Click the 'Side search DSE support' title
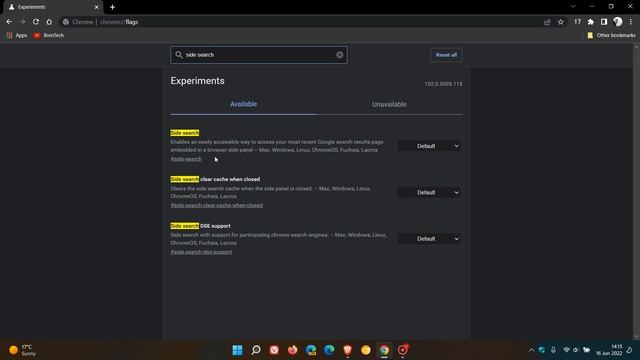The height and width of the screenshot is (360, 640). tap(200, 226)
